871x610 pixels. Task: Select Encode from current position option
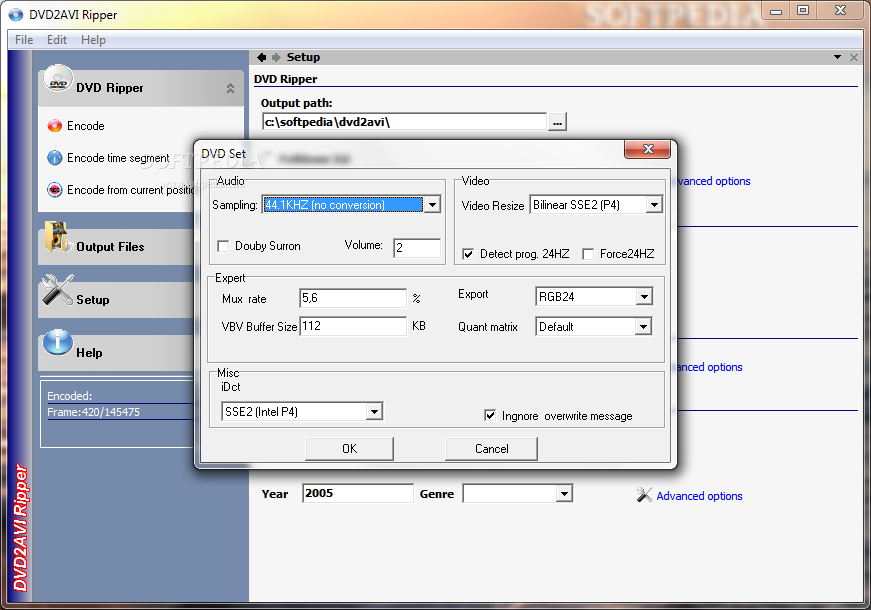(x=130, y=190)
